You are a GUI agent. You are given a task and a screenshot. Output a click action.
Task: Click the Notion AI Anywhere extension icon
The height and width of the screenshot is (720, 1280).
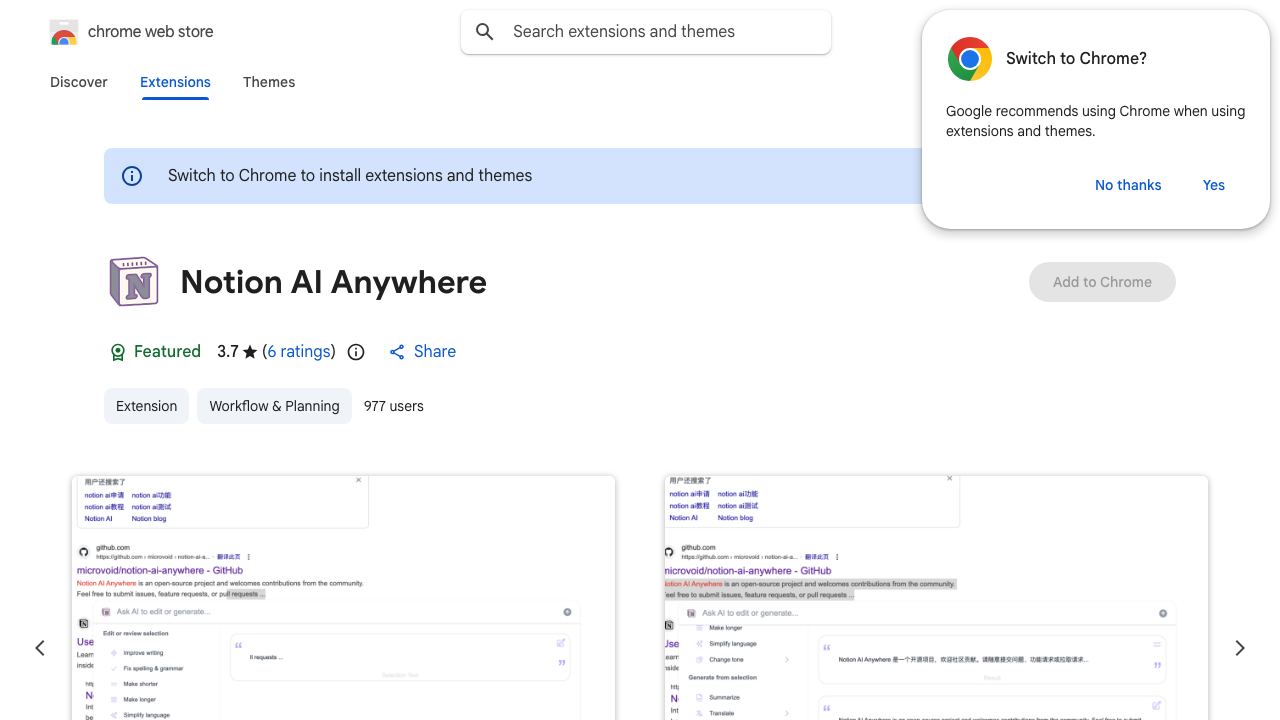tap(134, 282)
